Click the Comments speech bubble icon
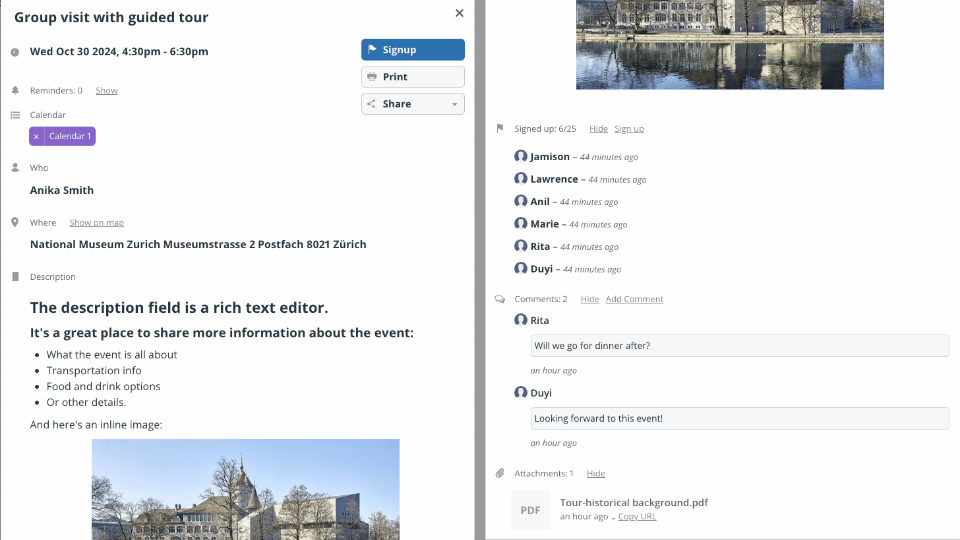 pyautogui.click(x=500, y=299)
